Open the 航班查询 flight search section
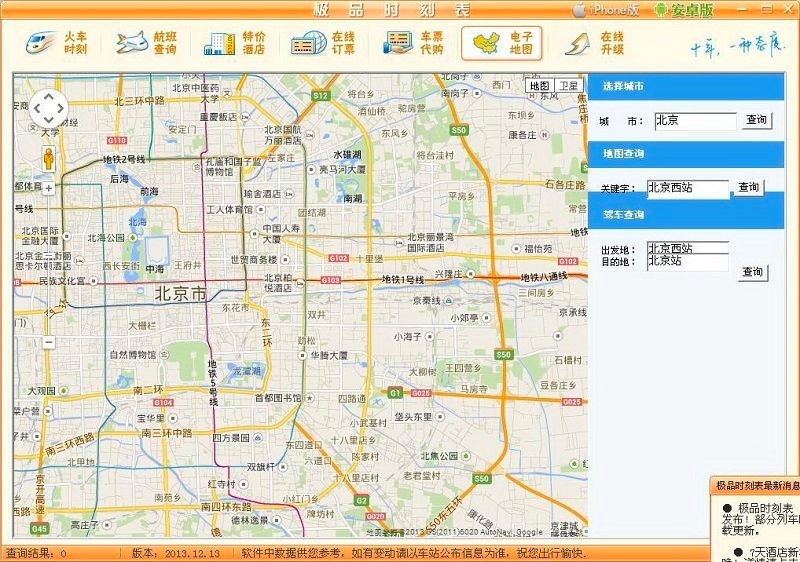This screenshot has height=562, width=800. [146, 43]
